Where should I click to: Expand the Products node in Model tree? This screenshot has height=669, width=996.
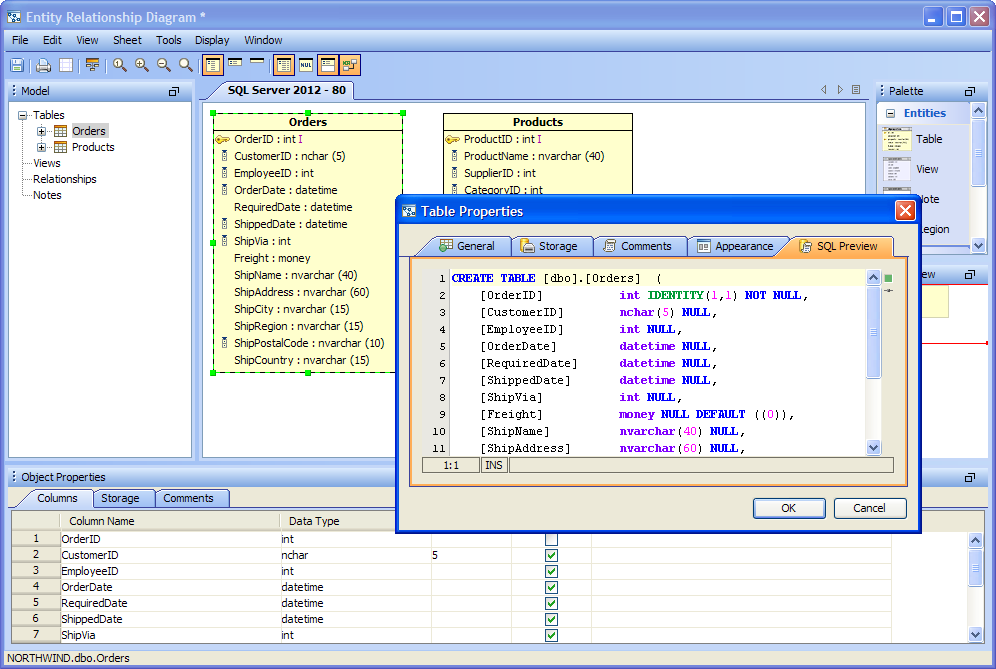tap(42, 147)
